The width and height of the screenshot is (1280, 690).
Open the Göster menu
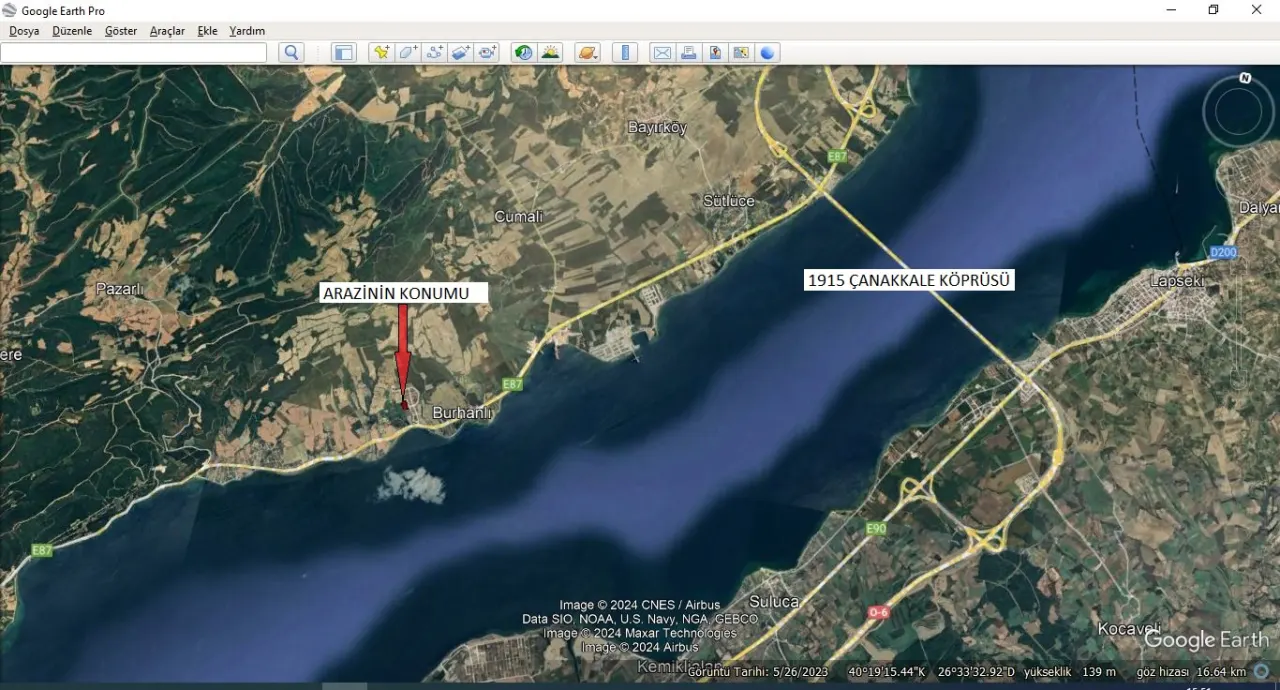[x=121, y=31]
